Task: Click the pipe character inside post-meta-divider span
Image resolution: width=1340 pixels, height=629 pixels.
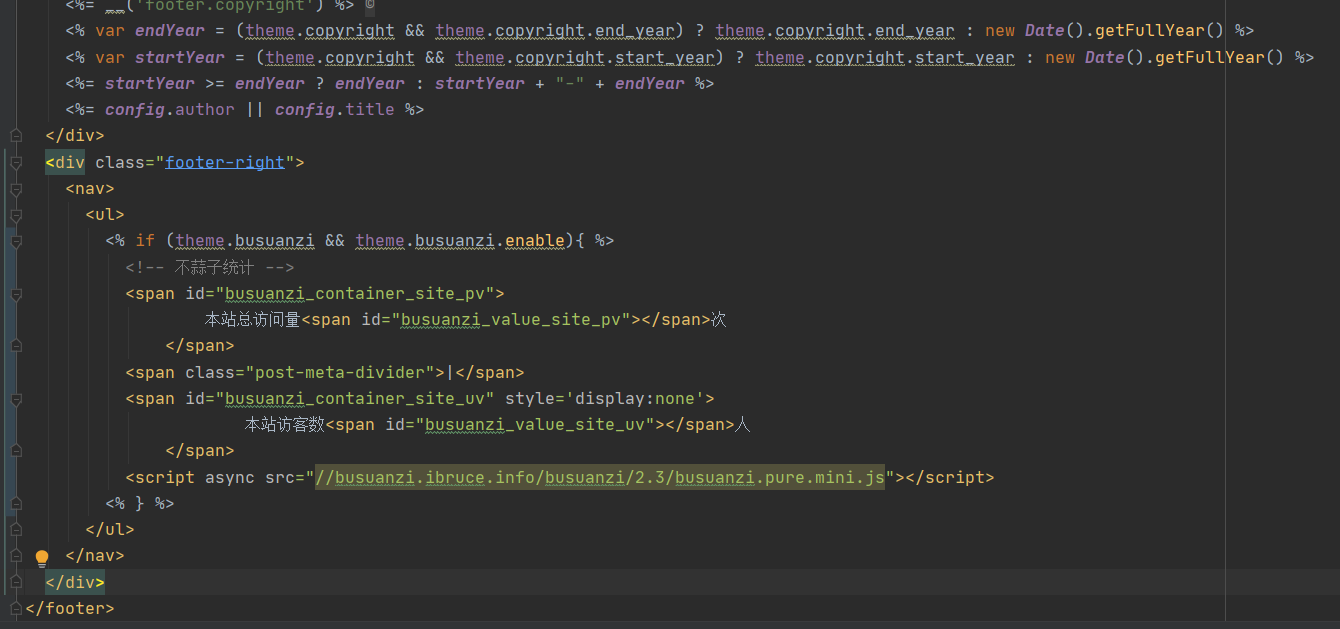Action: [450, 372]
